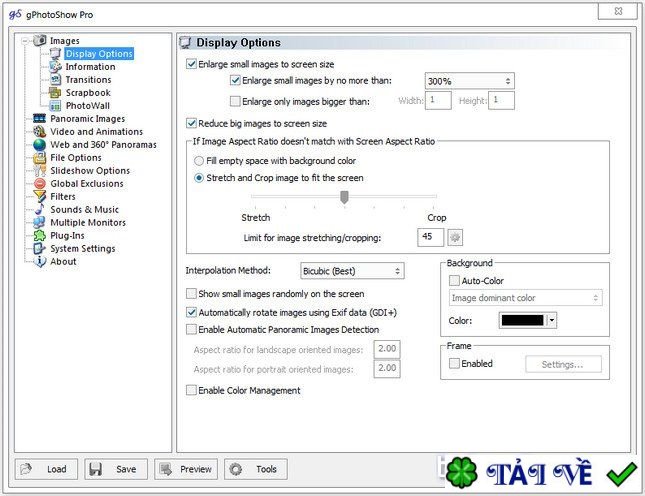645x496 pixels.
Task: Collapse the Images tree node
Action: (x=26, y=41)
